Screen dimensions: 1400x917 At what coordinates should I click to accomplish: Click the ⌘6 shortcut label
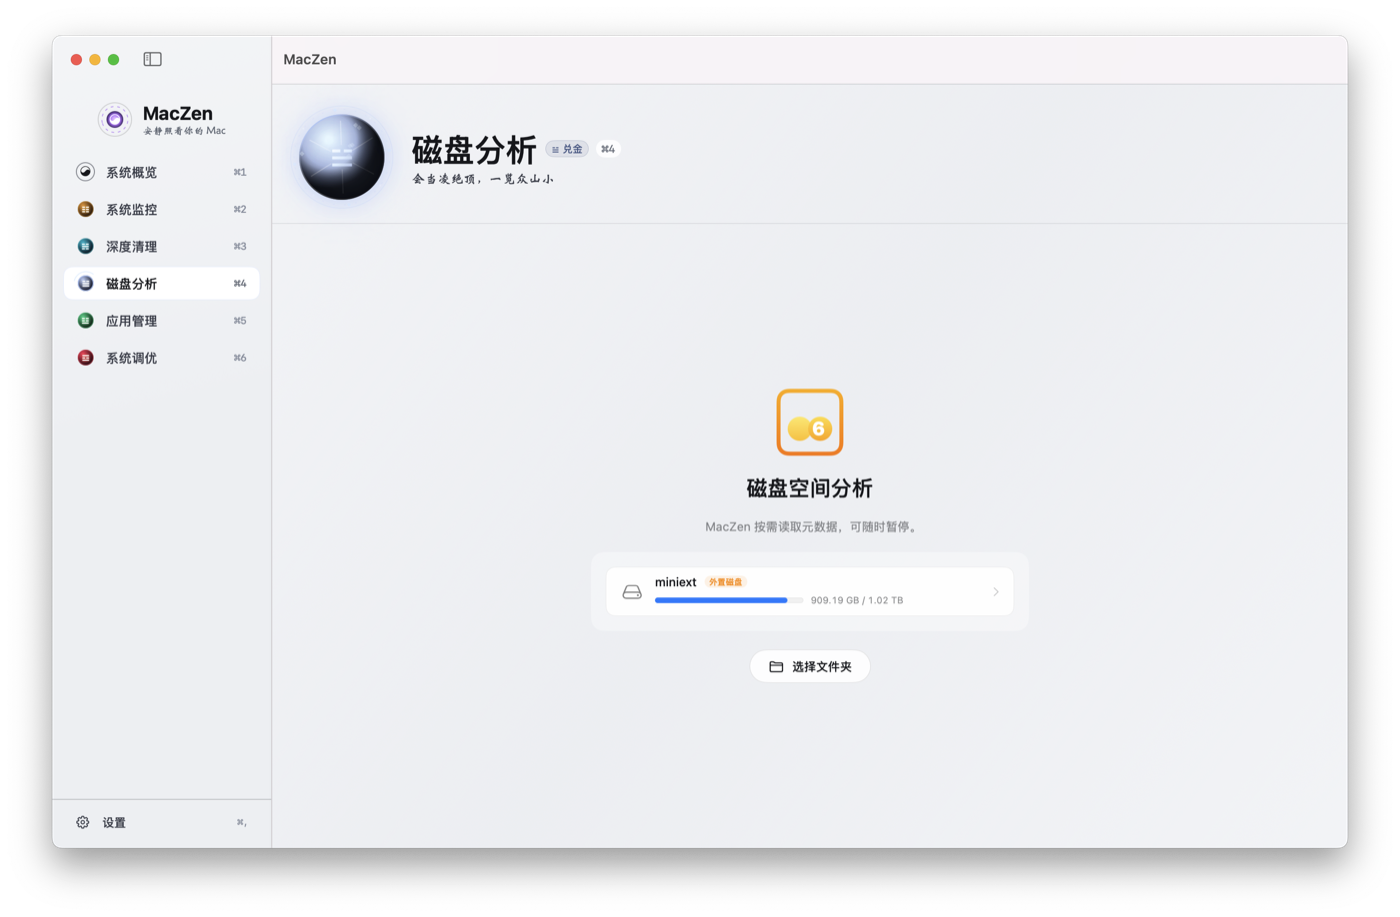point(240,358)
